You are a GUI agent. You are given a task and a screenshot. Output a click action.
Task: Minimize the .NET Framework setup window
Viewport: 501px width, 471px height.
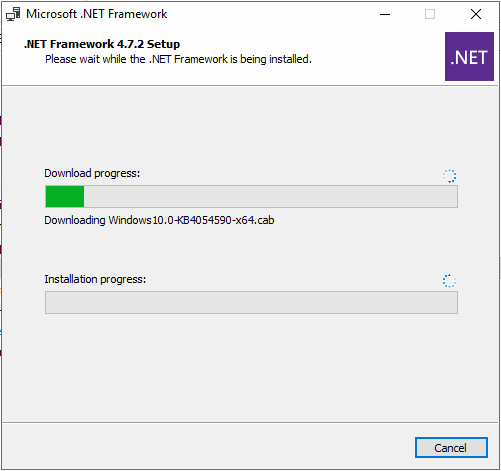point(385,14)
